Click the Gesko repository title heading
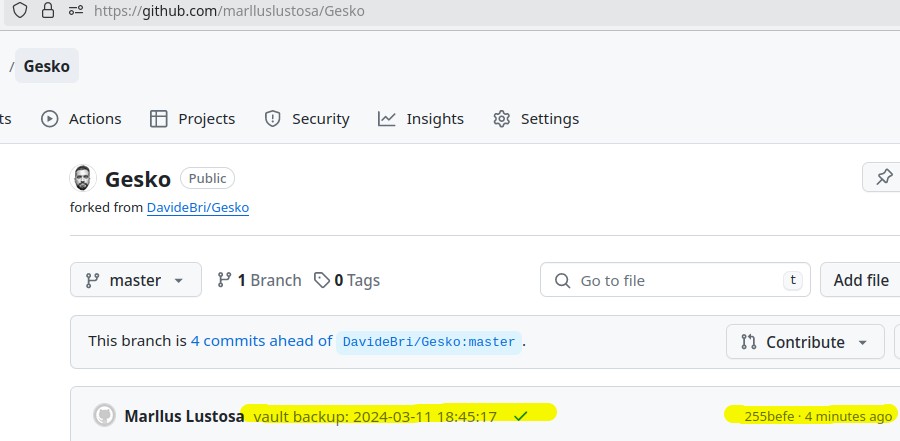Screen dimensions: 900x441 point(138,179)
